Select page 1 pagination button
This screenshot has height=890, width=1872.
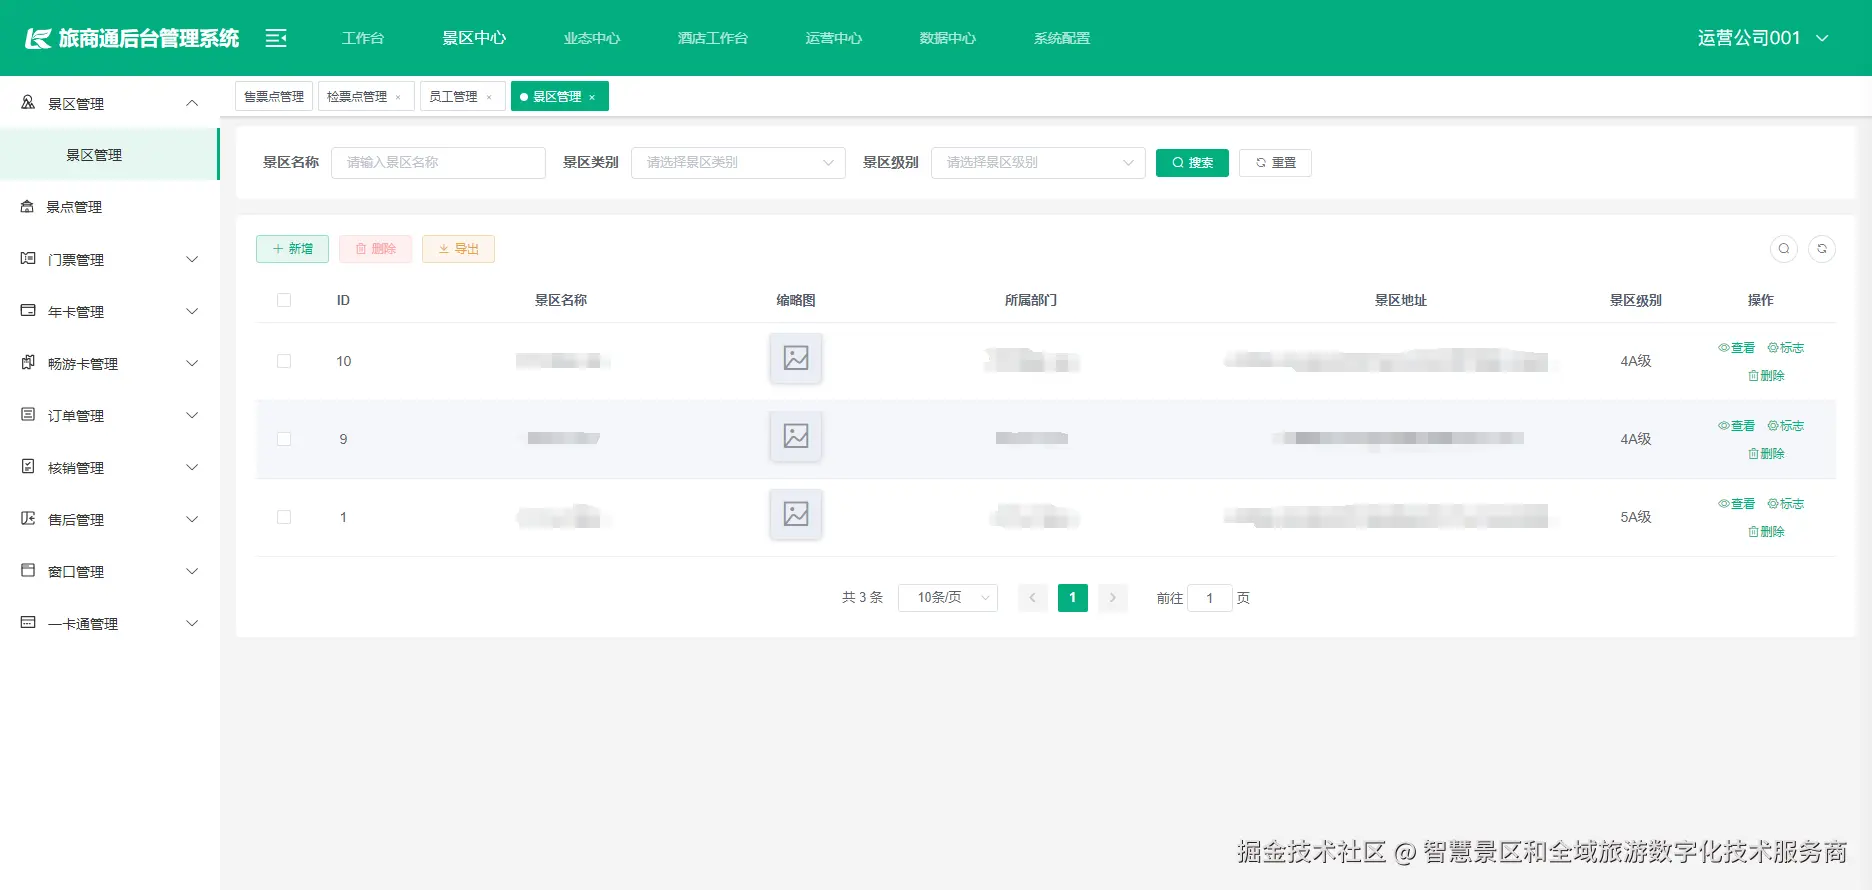(x=1073, y=598)
